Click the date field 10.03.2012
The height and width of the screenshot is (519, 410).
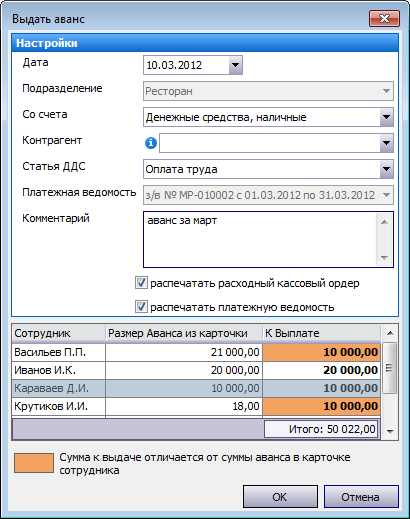(x=186, y=65)
